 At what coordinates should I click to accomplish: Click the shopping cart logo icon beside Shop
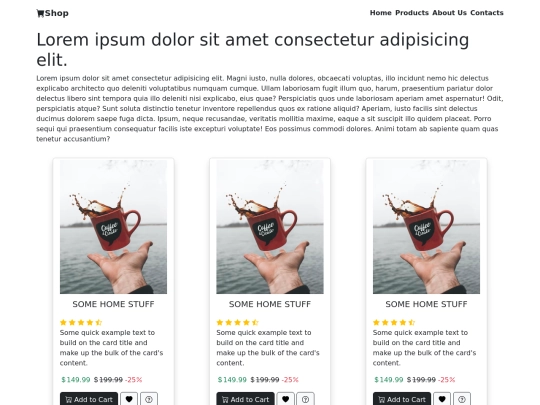(40, 13)
